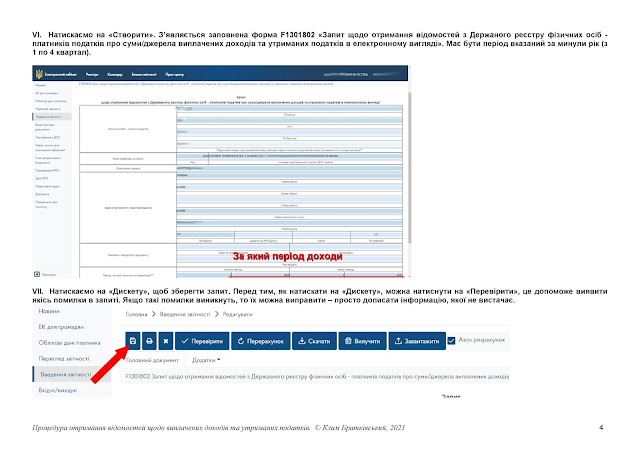
Task: Open Допомога in the sidebar
Action: [42, 194]
